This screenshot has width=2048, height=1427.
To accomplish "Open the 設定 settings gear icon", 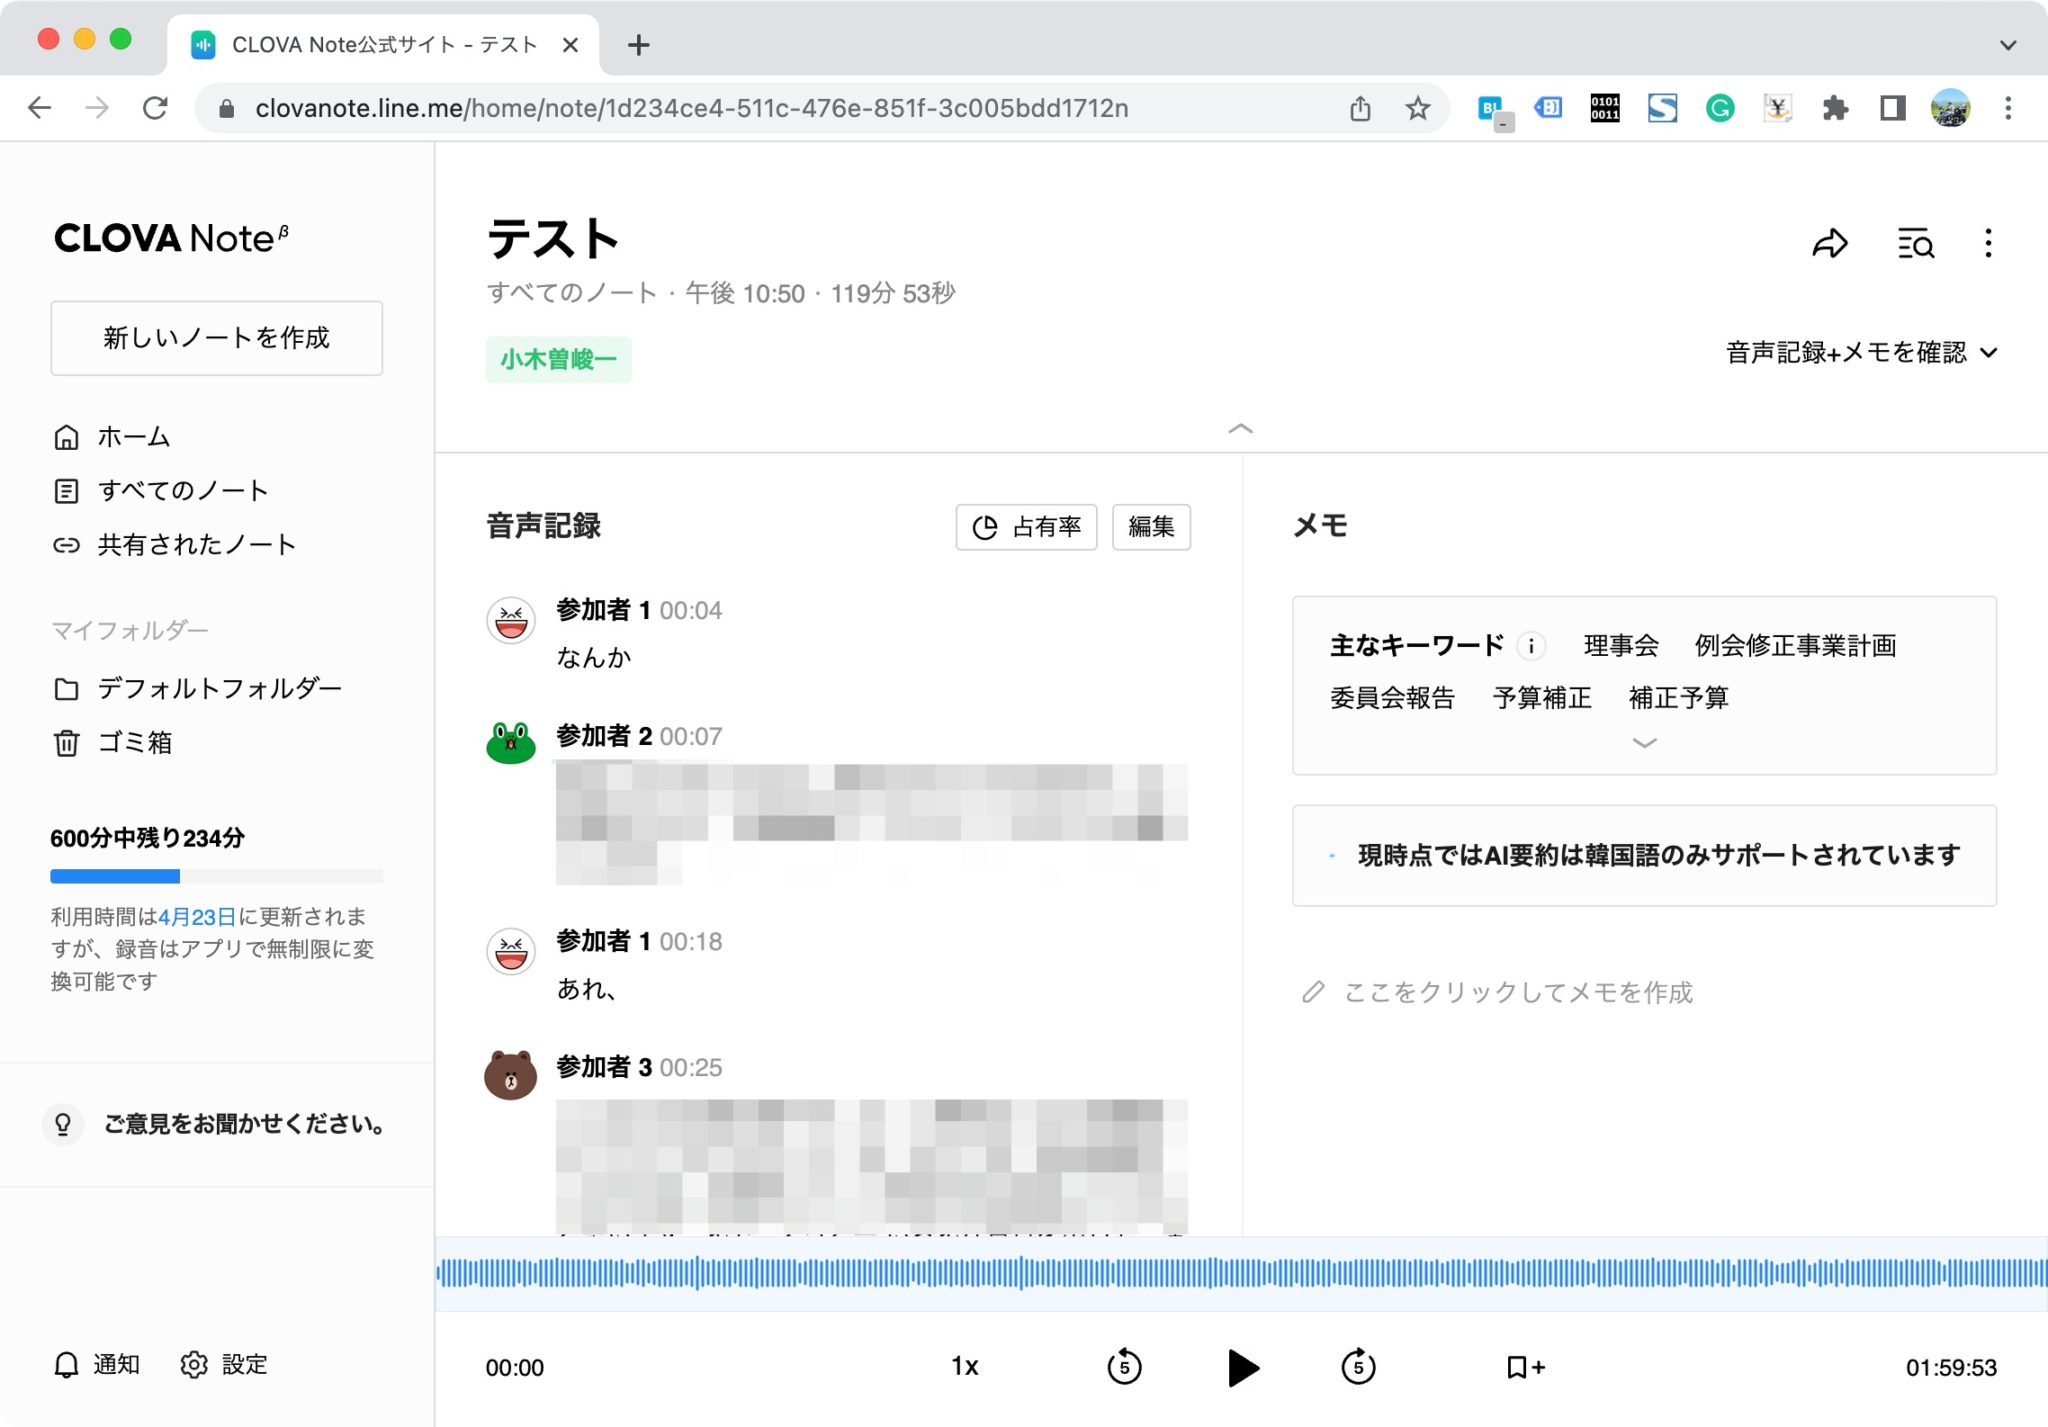I will coord(193,1364).
